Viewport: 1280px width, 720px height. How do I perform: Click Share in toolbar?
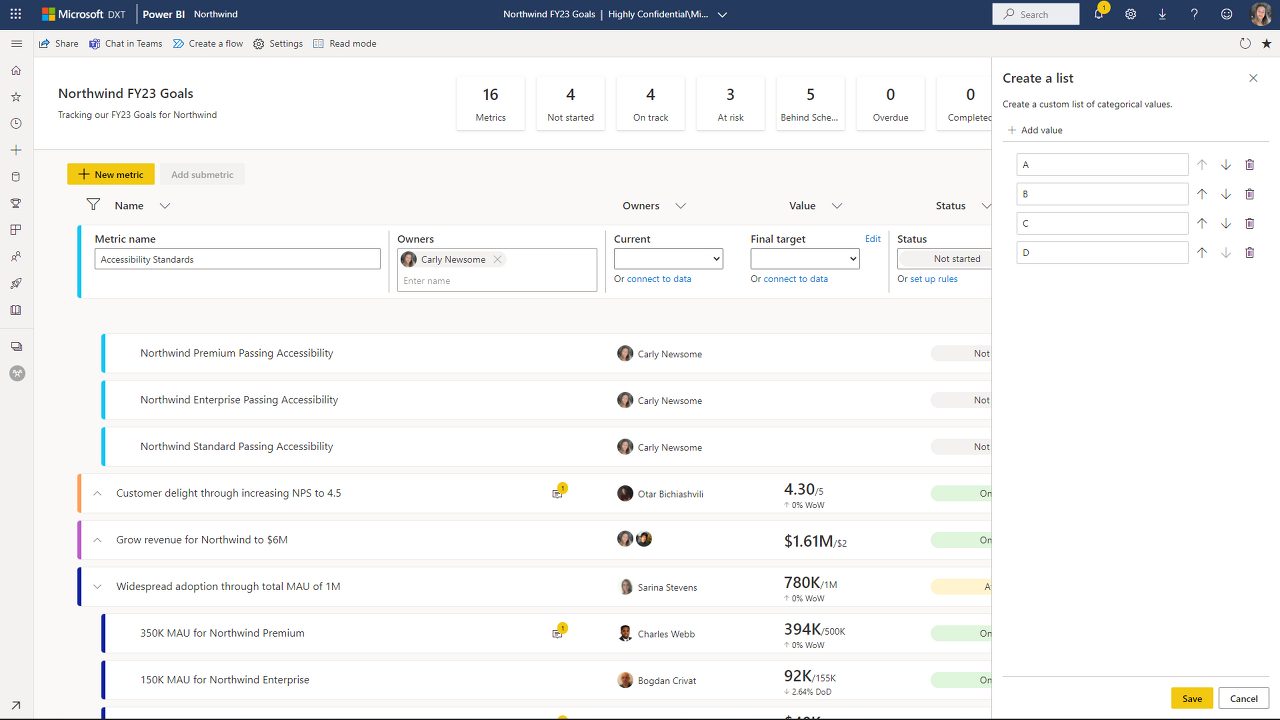tap(58, 44)
